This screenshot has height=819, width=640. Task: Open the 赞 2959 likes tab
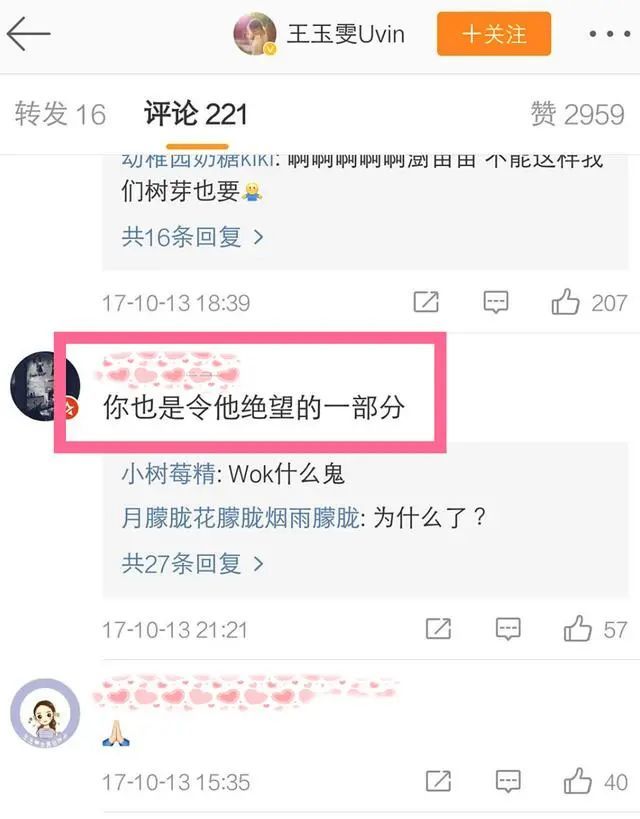tap(578, 114)
